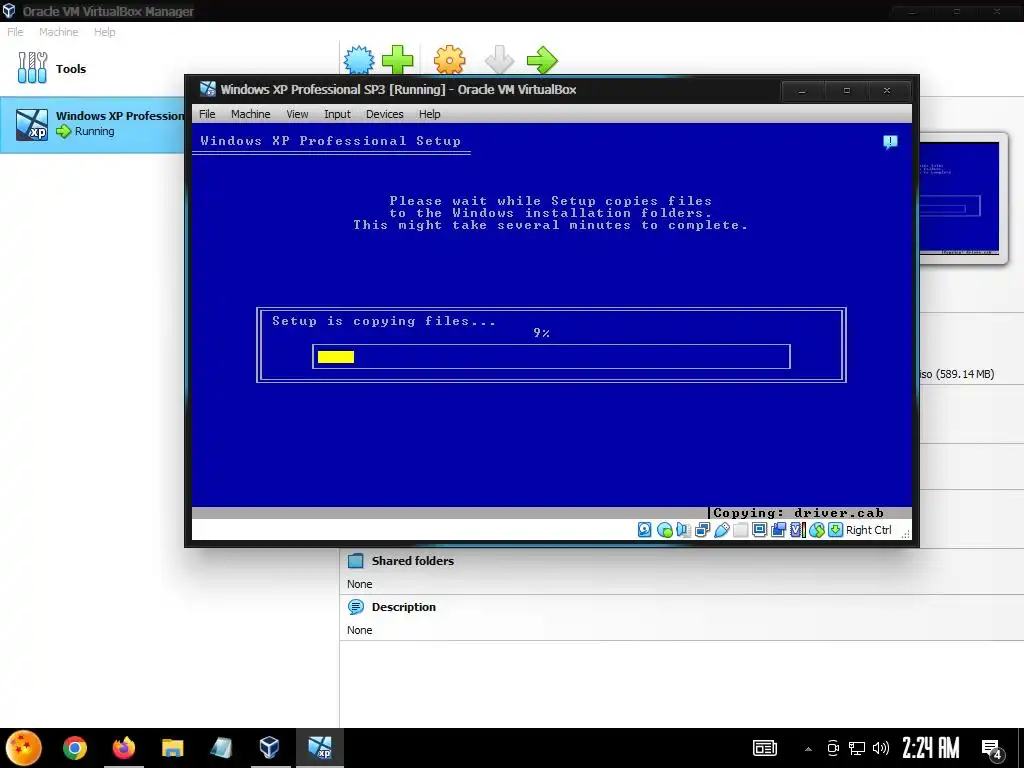1024x768 pixels.
Task: Open the Input menu of the VM window
Action: tap(337, 114)
